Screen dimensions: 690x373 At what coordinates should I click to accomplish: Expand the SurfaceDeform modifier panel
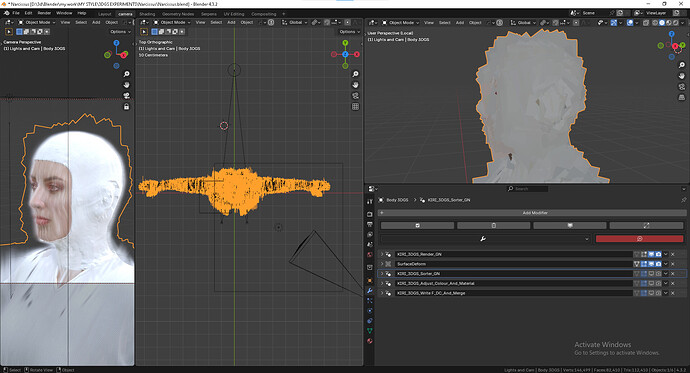click(382, 264)
